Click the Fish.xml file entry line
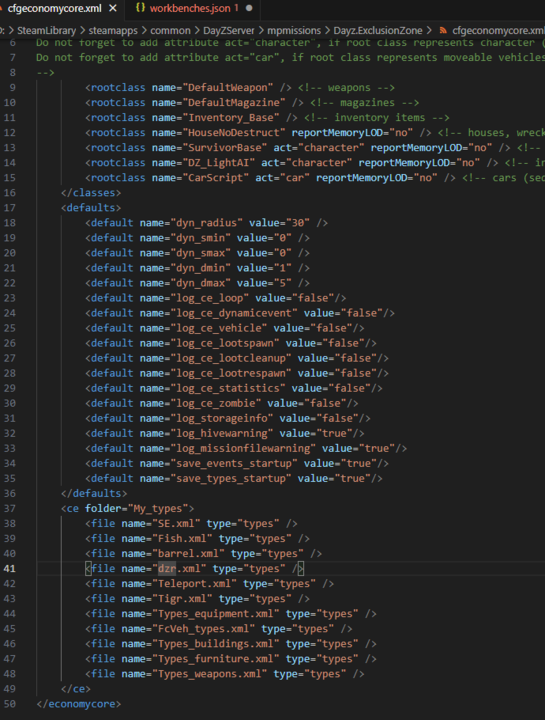 [x=197, y=539]
